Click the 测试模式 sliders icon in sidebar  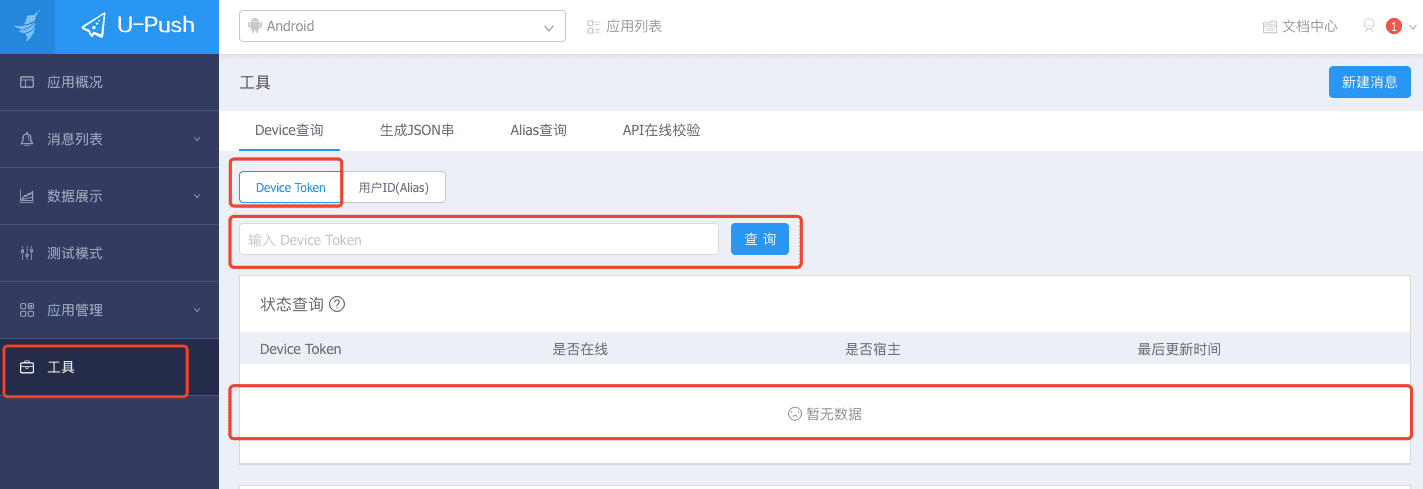pyautogui.click(x=28, y=253)
